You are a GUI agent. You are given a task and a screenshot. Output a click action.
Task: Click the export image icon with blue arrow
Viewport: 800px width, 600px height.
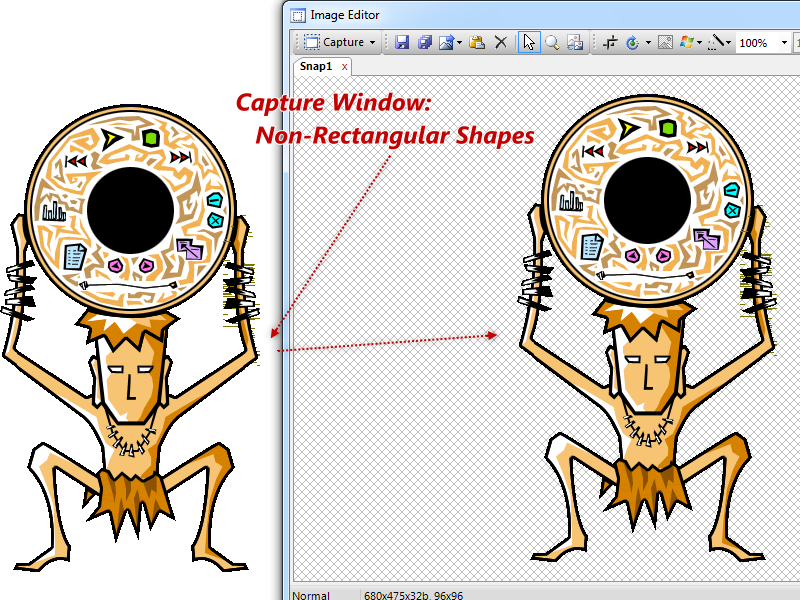447,42
